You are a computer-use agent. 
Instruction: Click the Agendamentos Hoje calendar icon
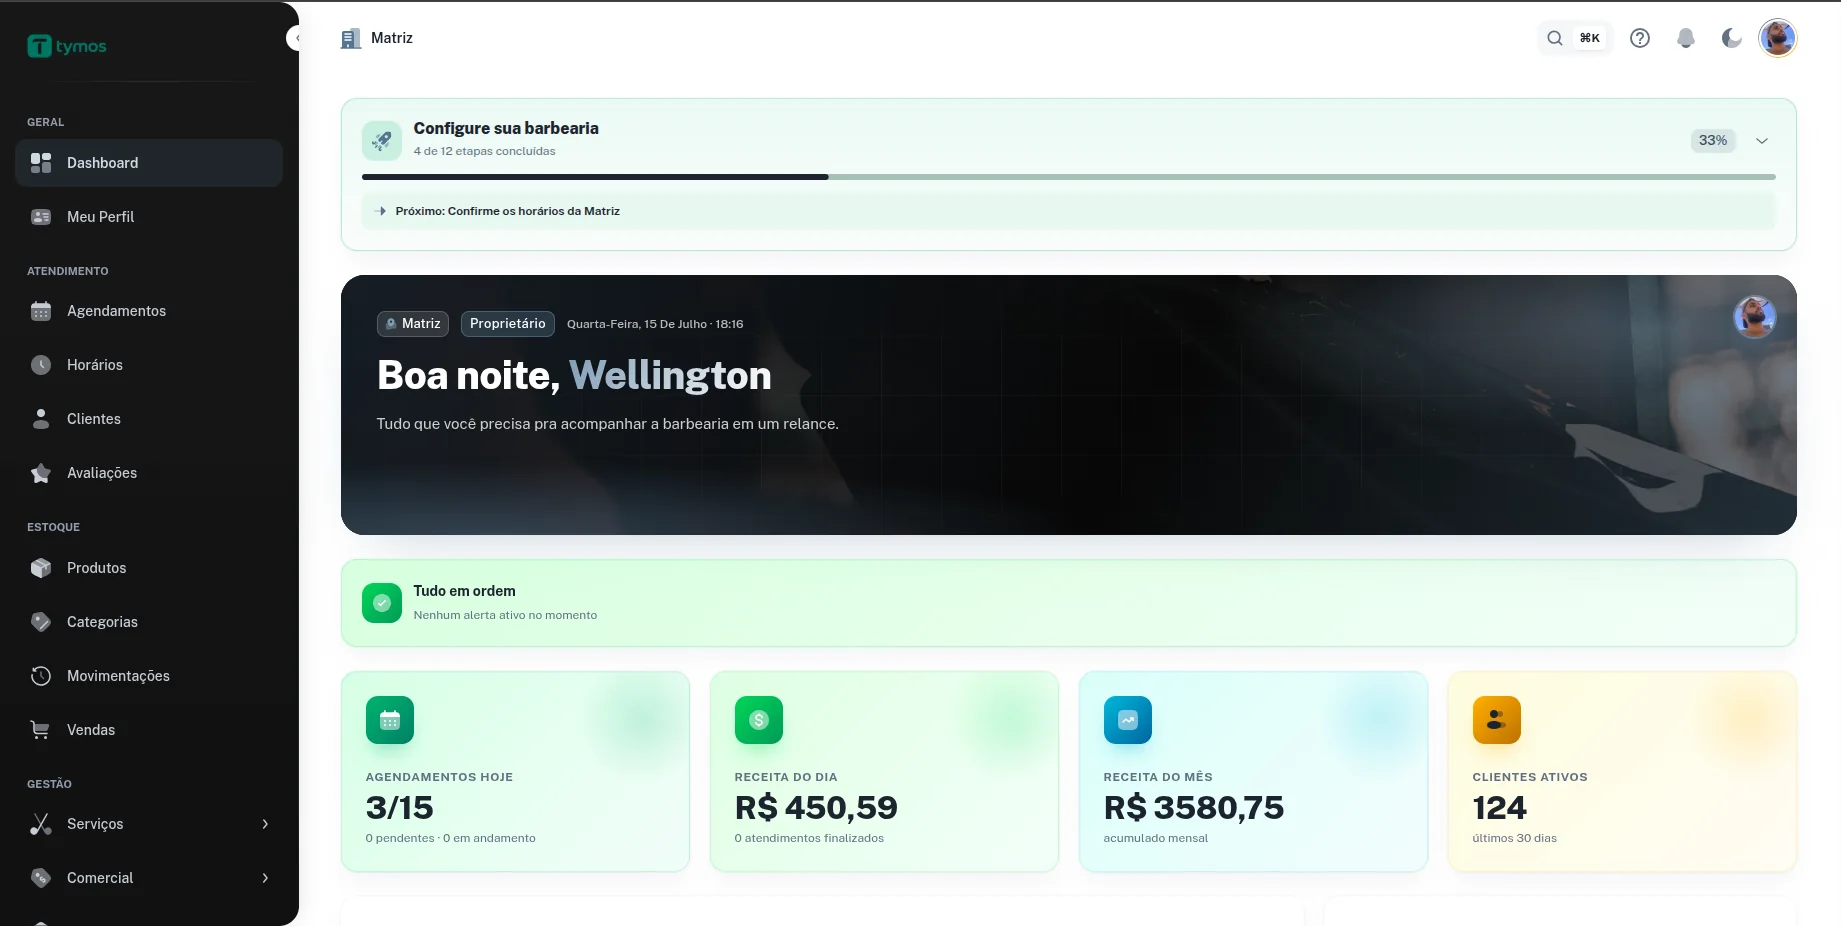pos(390,720)
